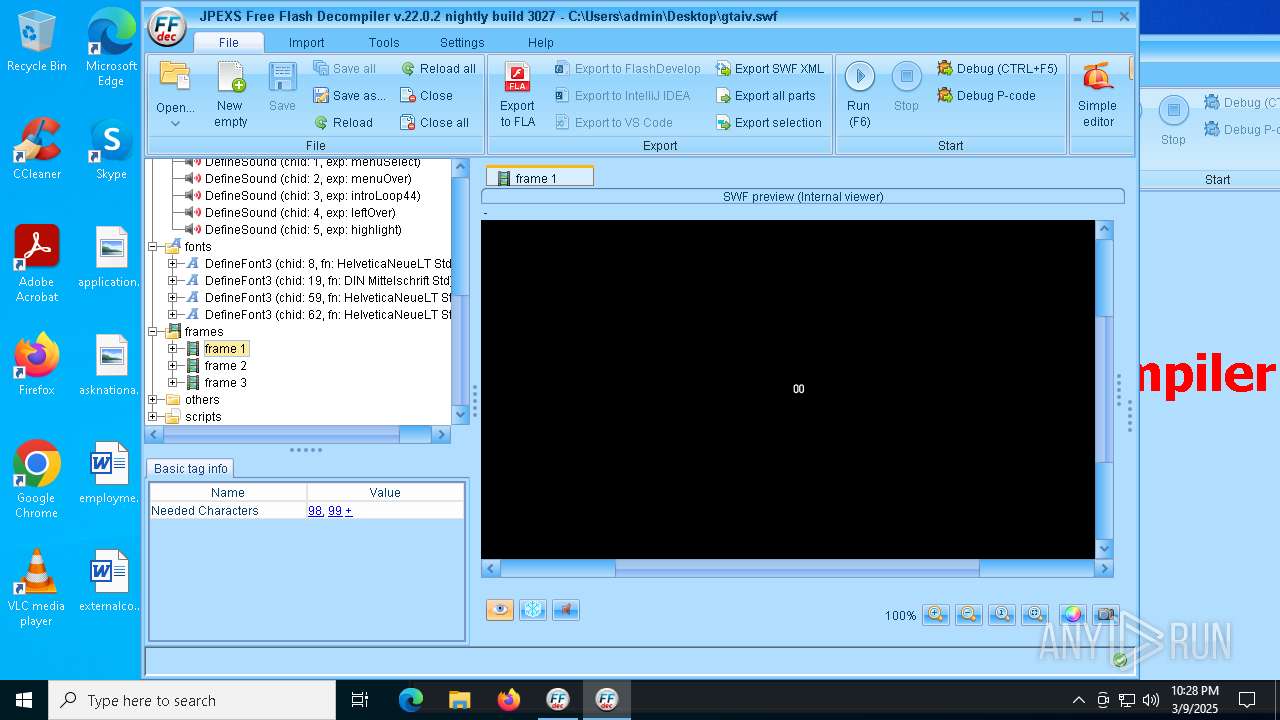The width and height of the screenshot is (1280, 720).
Task: Expand DefineFont3 chid 62 node
Action: coord(172,315)
